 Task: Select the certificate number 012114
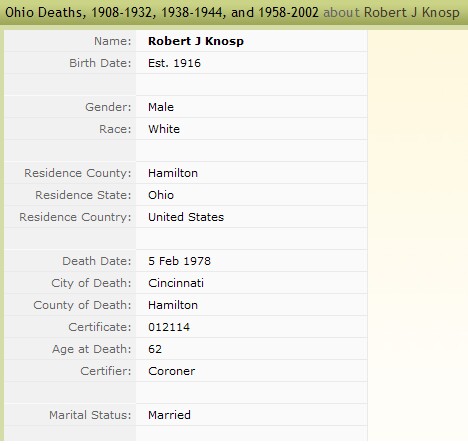click(169, 327)
